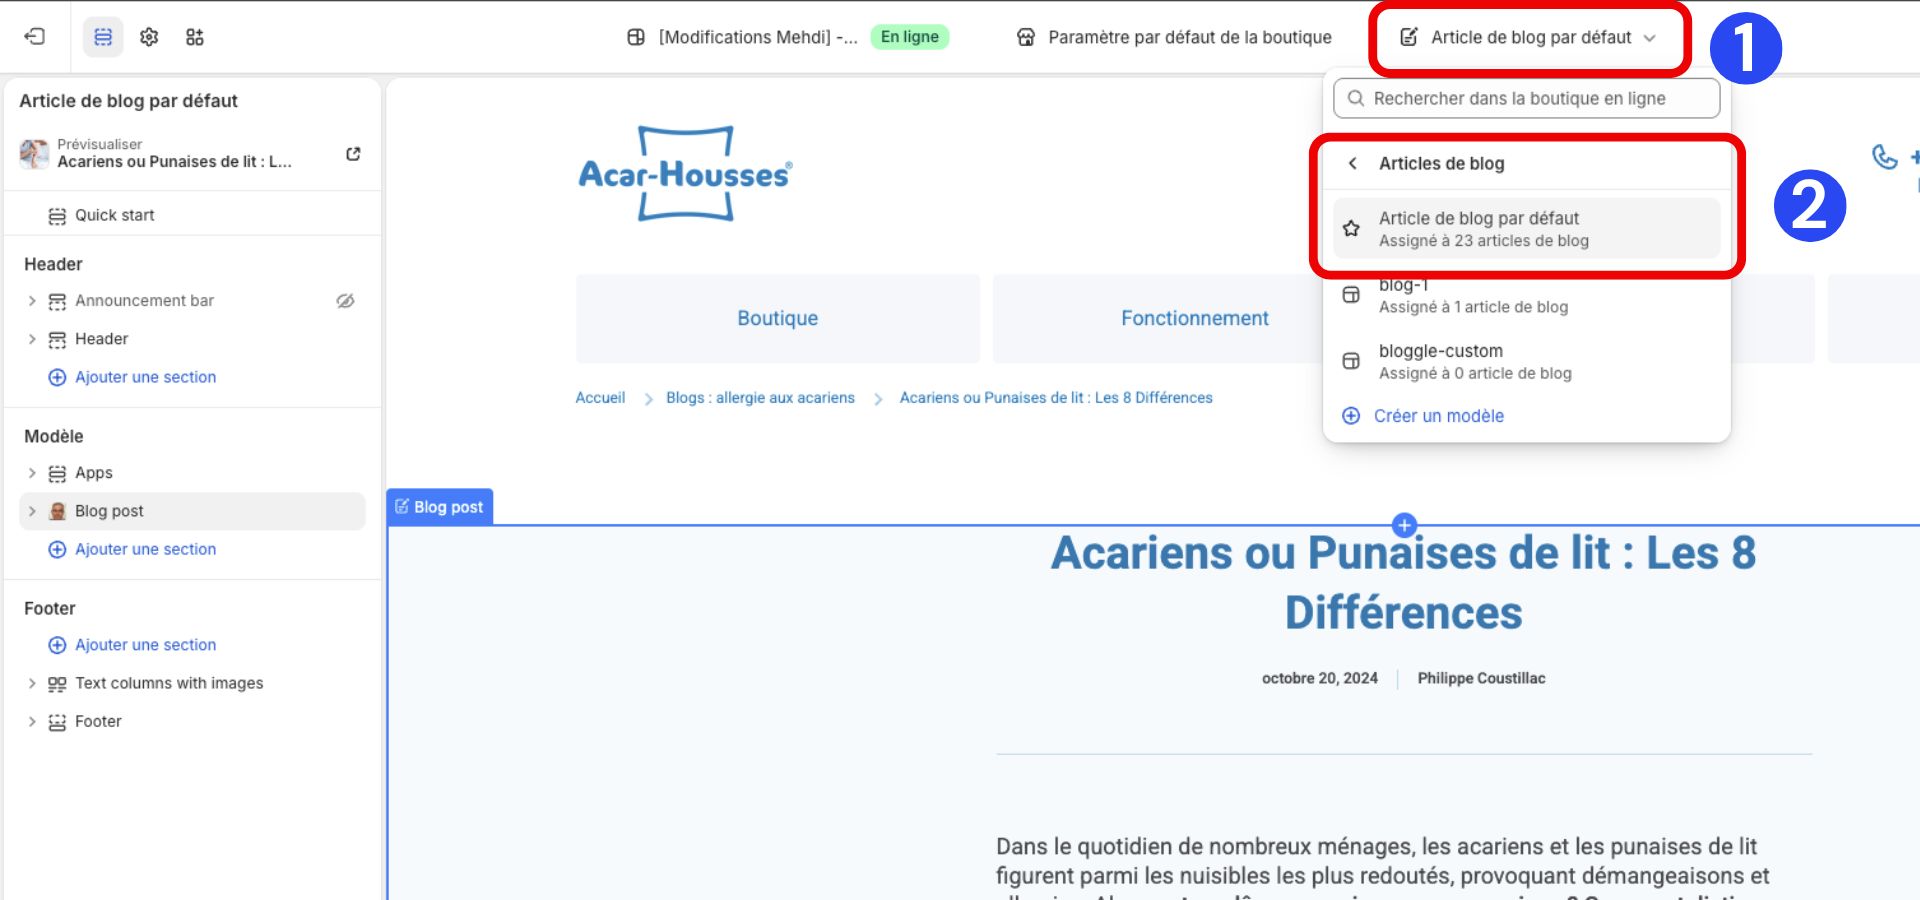Click the icon beside [Modifications Mehdi]

pyautogui.click(x=634, y=36)
